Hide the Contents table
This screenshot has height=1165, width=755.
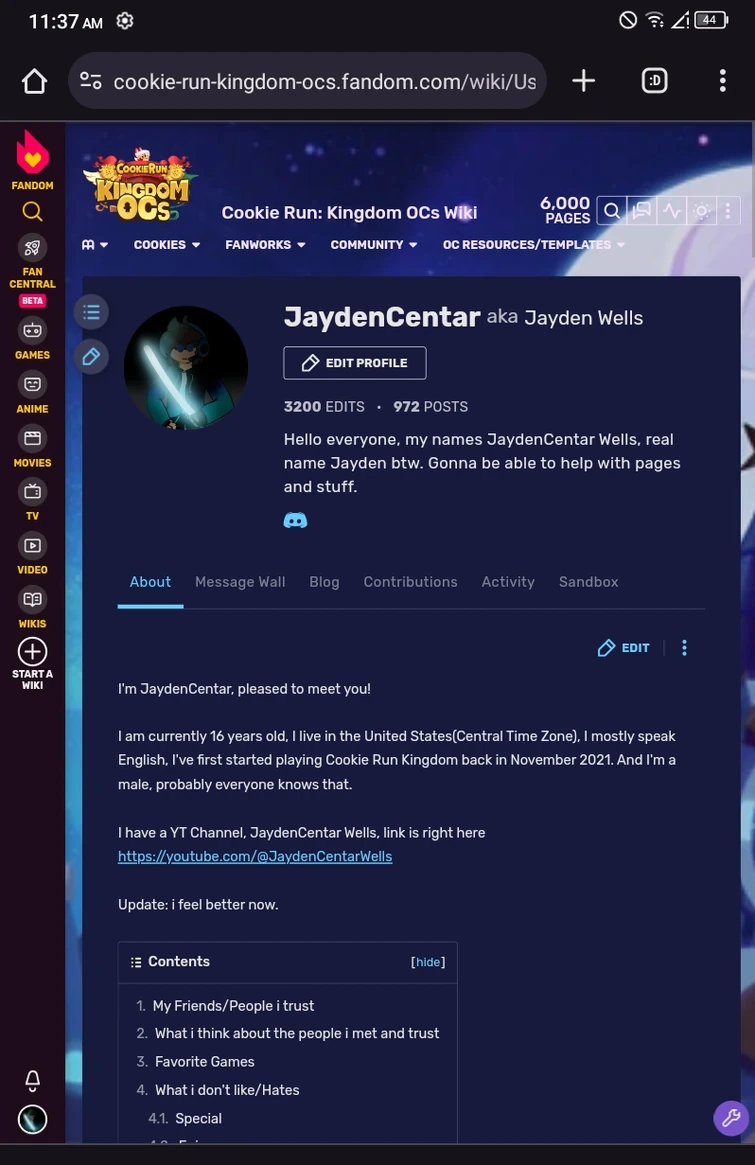click(428, 962)
